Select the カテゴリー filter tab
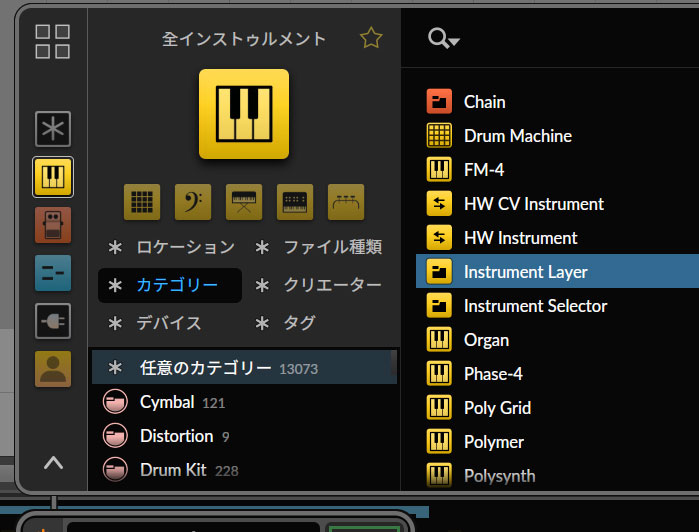The image size is (699, 532). tap(170, 285)
